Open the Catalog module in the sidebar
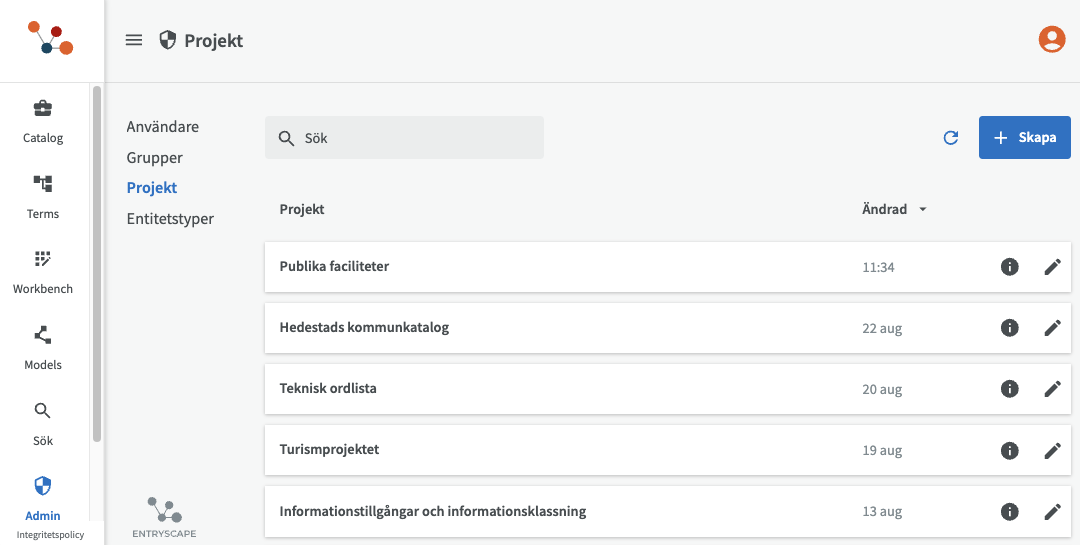 tap(43, 121)
